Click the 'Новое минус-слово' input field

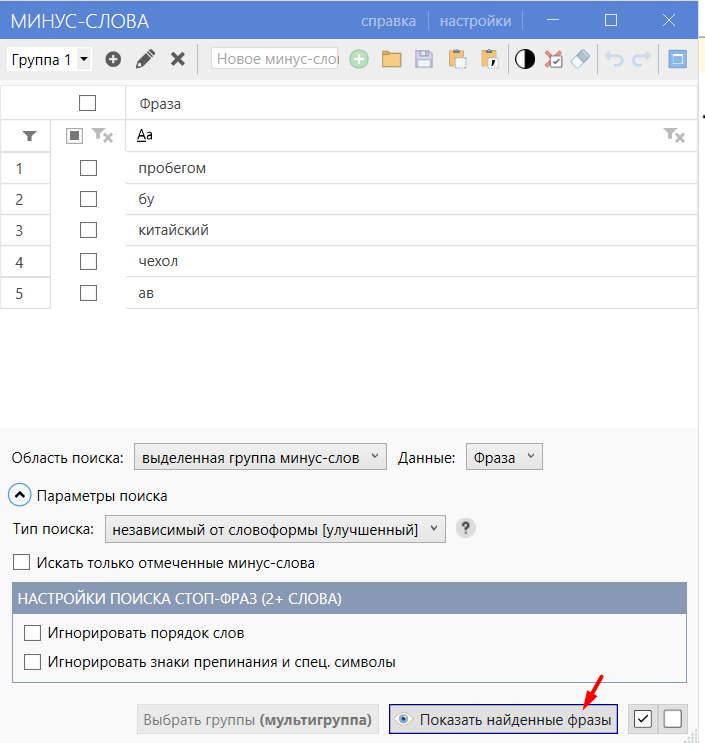(x=274, y=59)
